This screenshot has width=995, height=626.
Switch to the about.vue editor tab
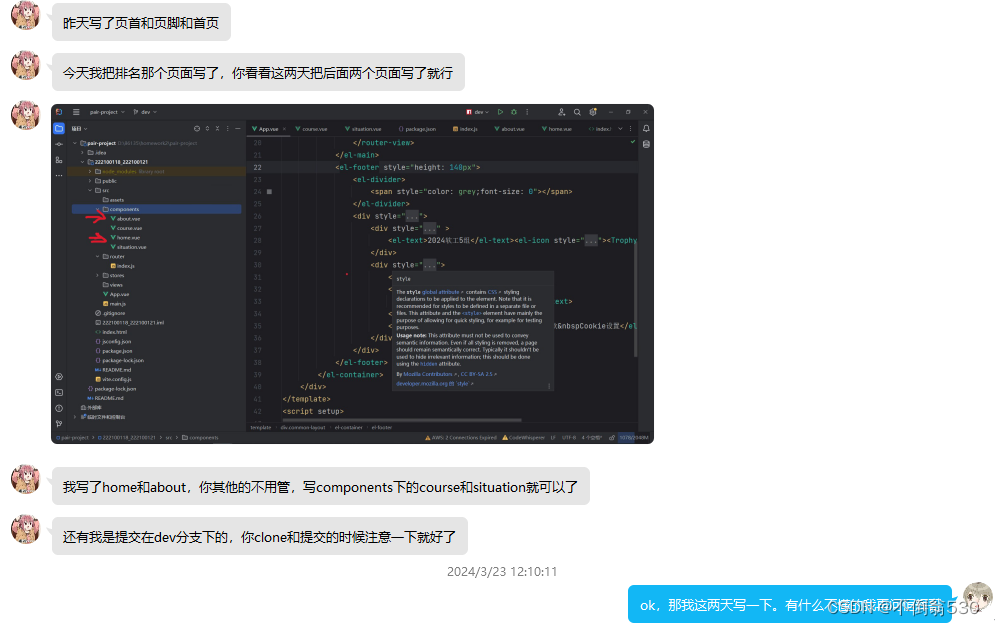[510, 129]
